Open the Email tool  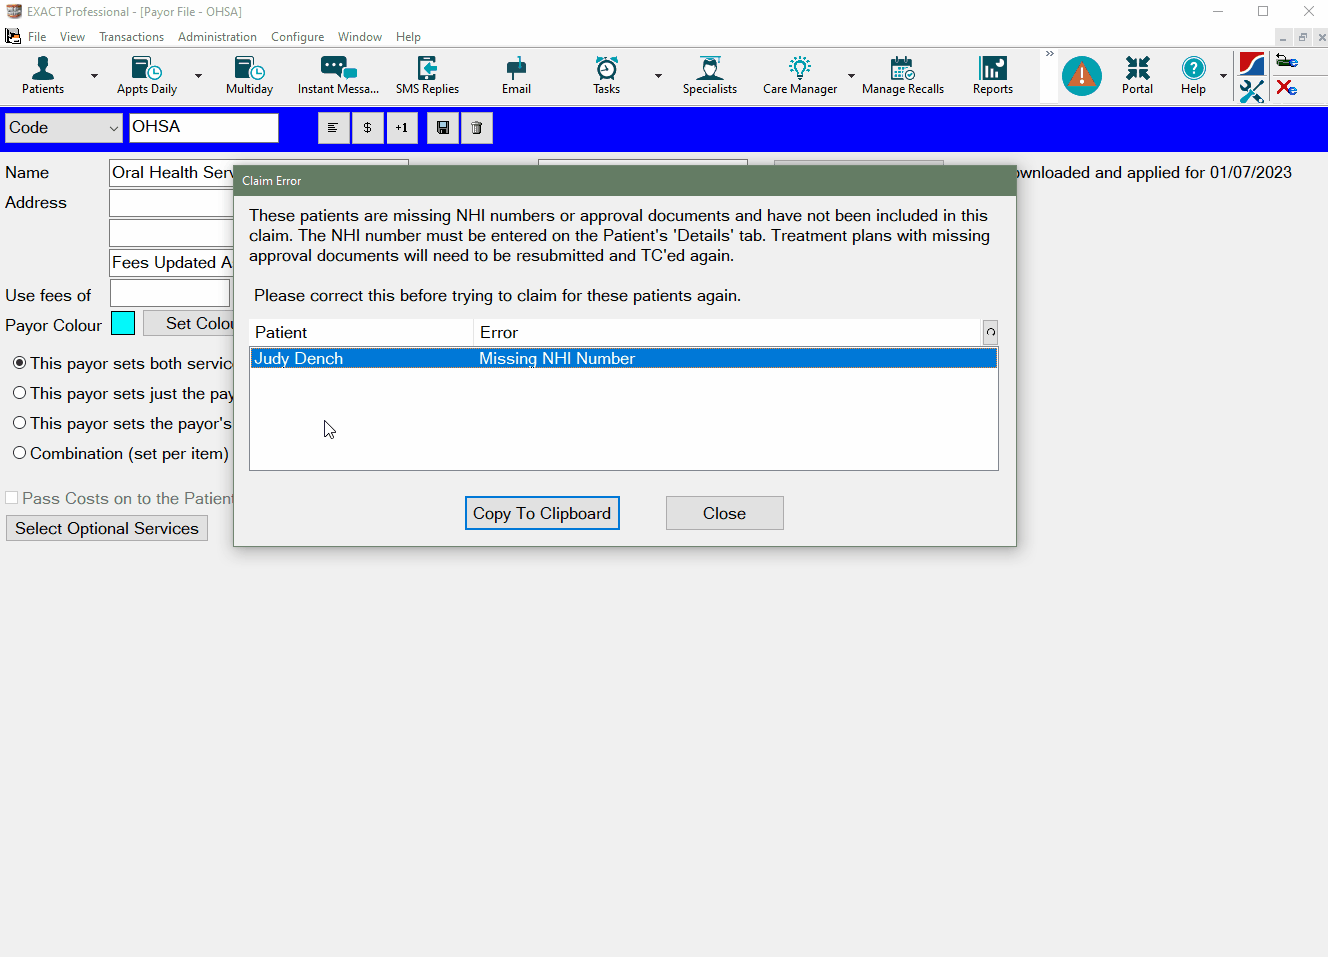point(516,75)
